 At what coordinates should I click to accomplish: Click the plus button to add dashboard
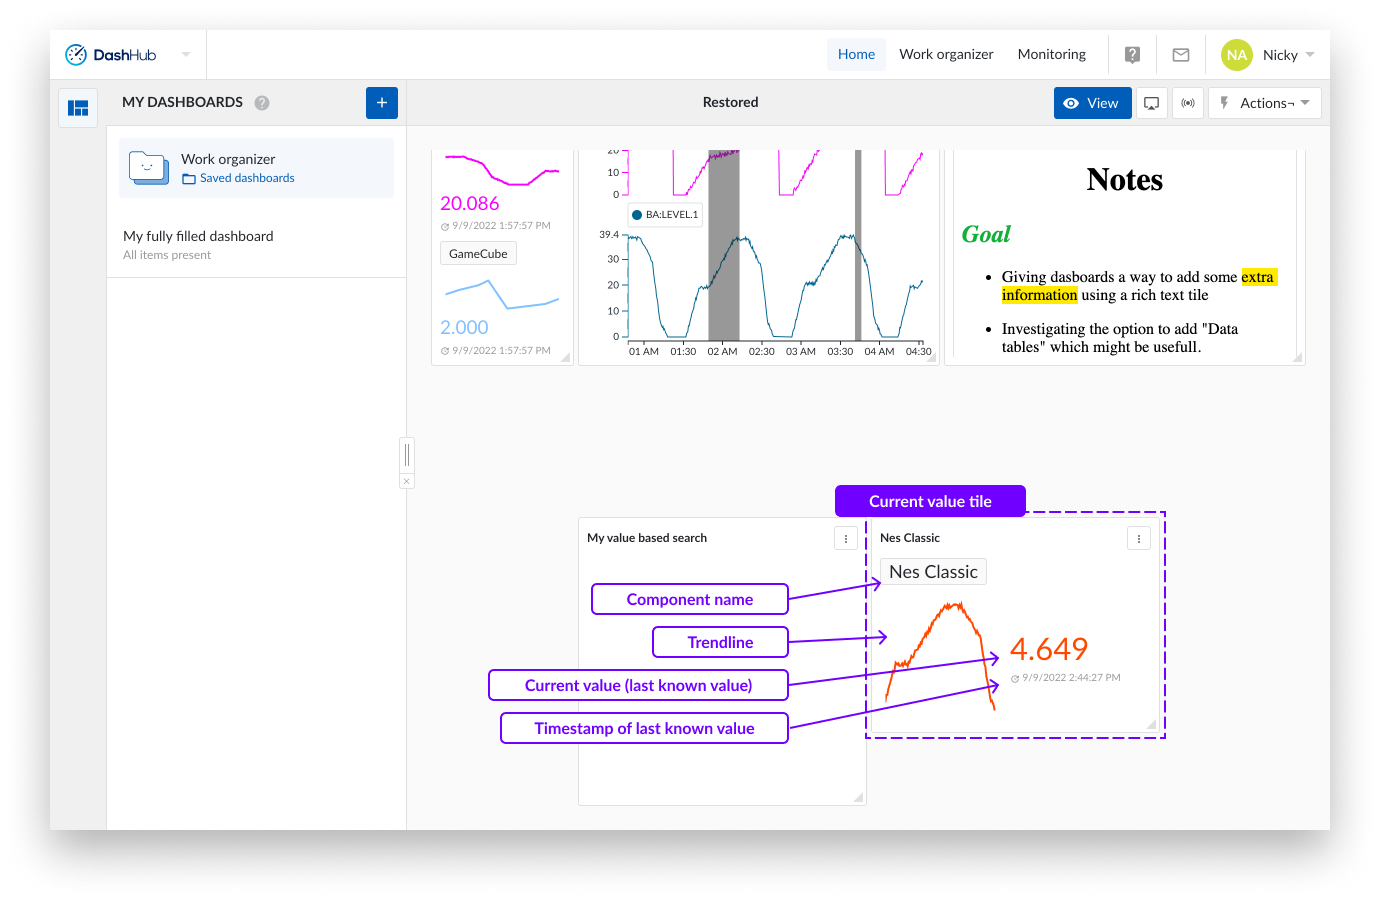pos(382,103)
